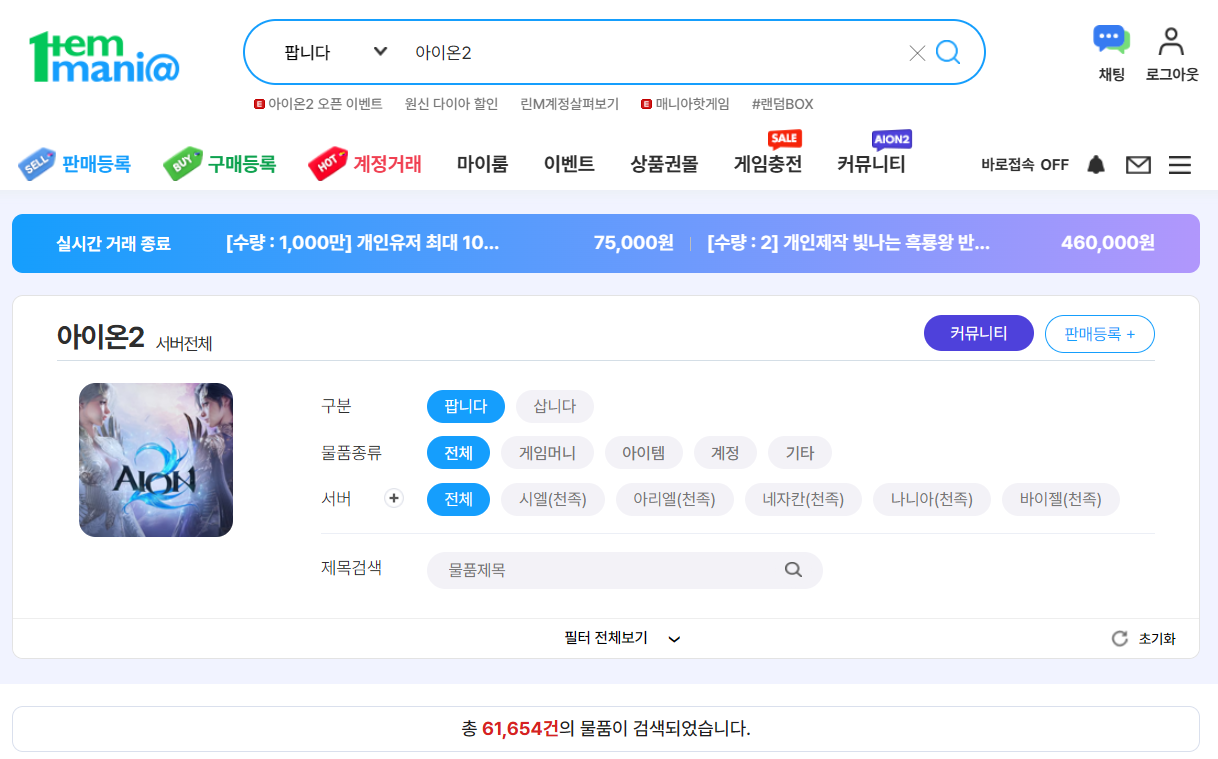The image size is (1218, 759).
Task: Select 삽니다 in the 구분 filter
Action: click(x=555, y=407)
